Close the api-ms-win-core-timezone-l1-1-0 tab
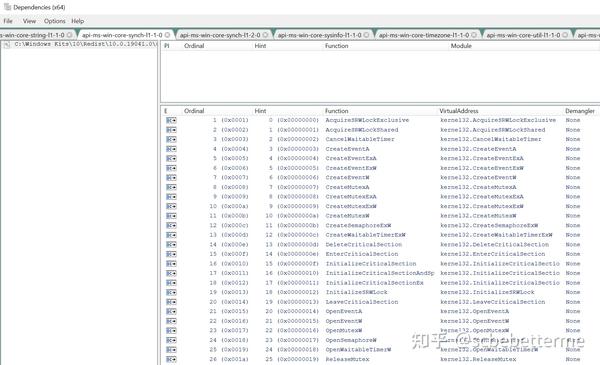Viewport: 600px width, 365px height. [x=474, y=35]
